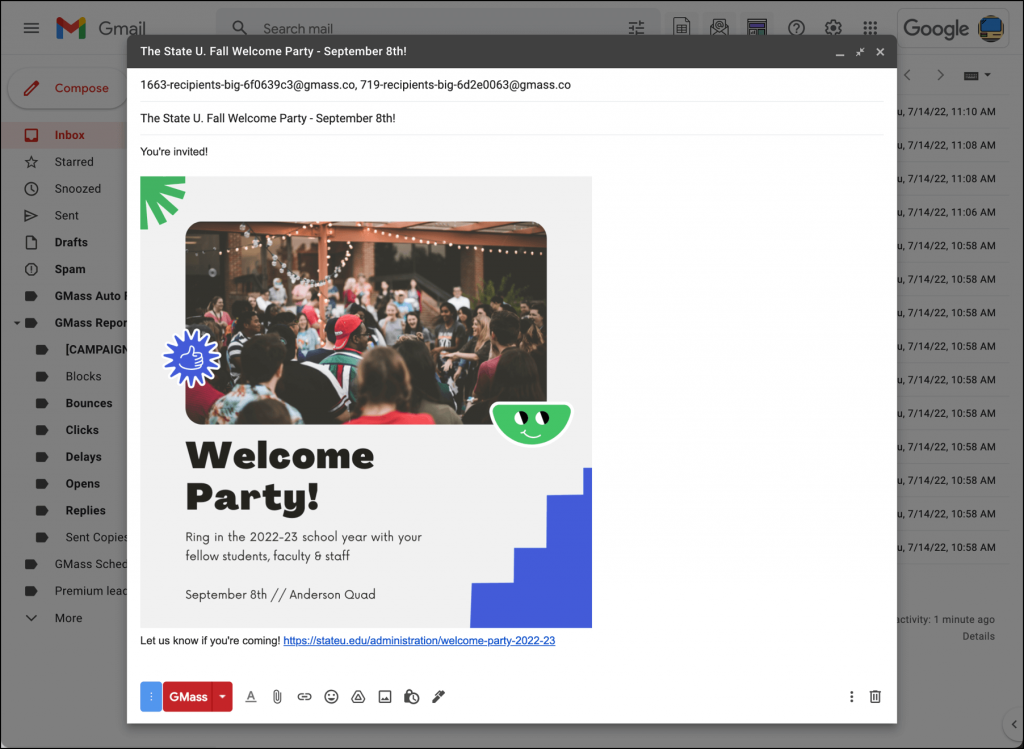
Task: Open the GMass dropdown arrow
Action: [x=221, y=696]
